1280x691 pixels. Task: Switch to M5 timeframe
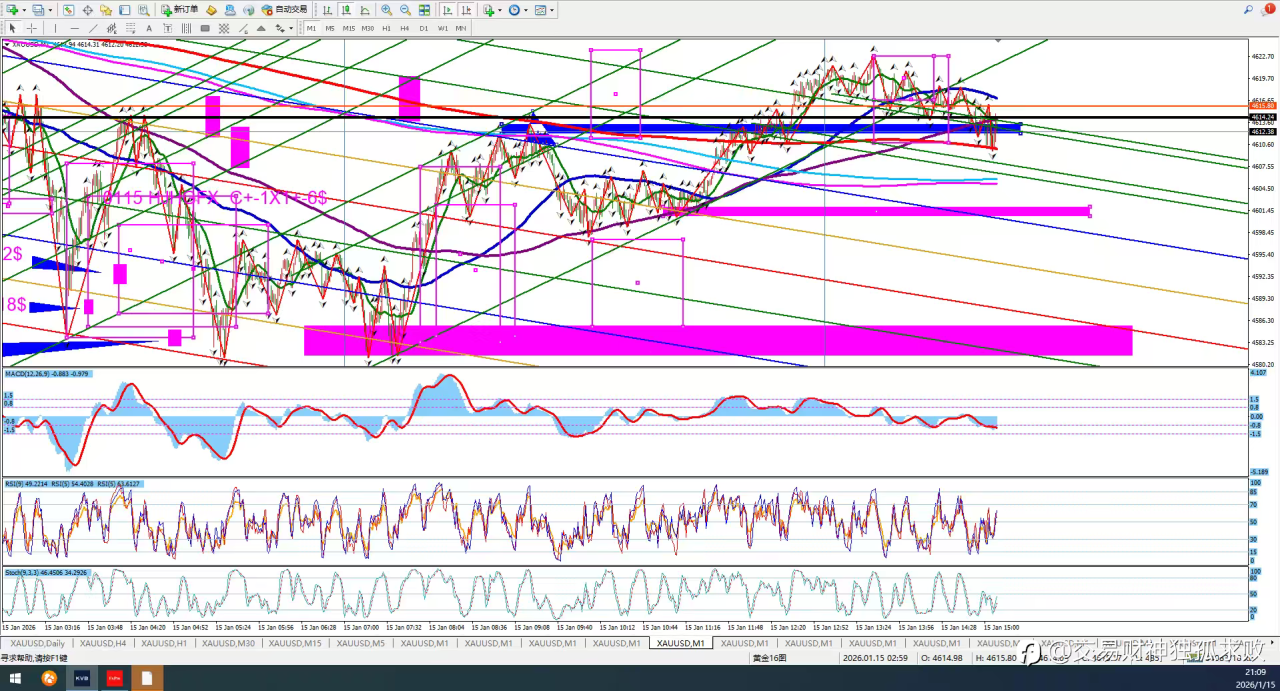point(330,28)
